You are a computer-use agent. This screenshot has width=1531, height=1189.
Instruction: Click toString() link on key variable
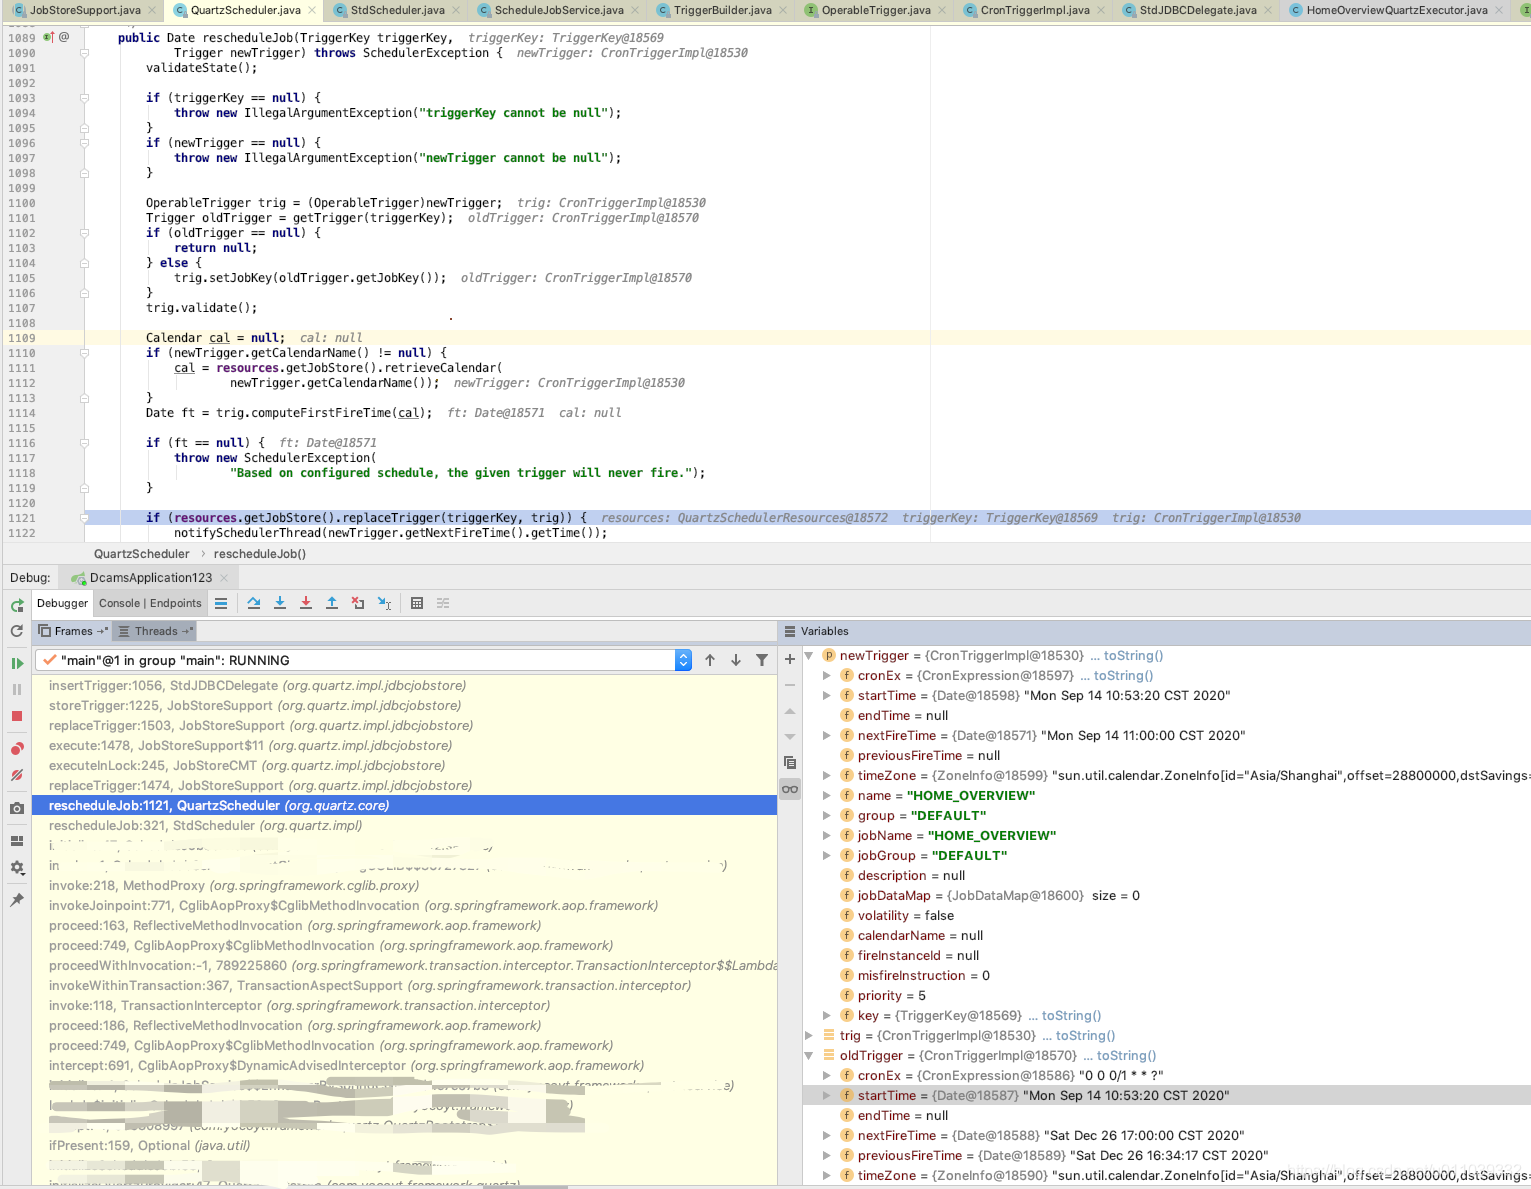pos(1071,1015)
